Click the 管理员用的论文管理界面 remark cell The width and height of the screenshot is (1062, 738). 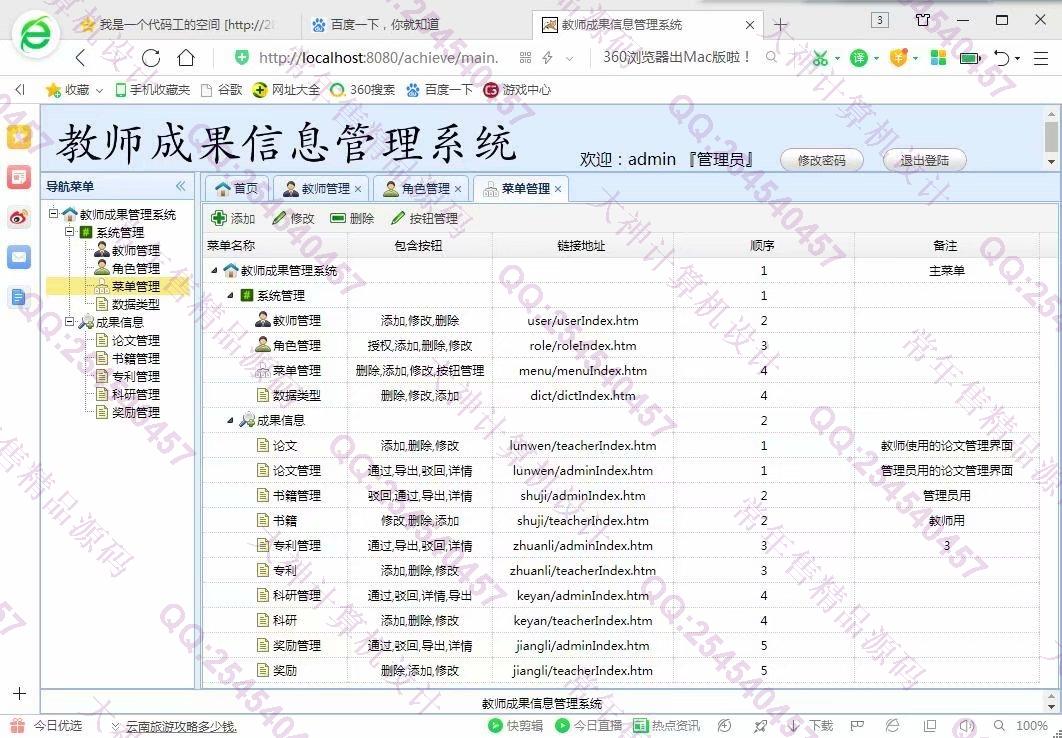pyautogui.click(x=946, y=471)
